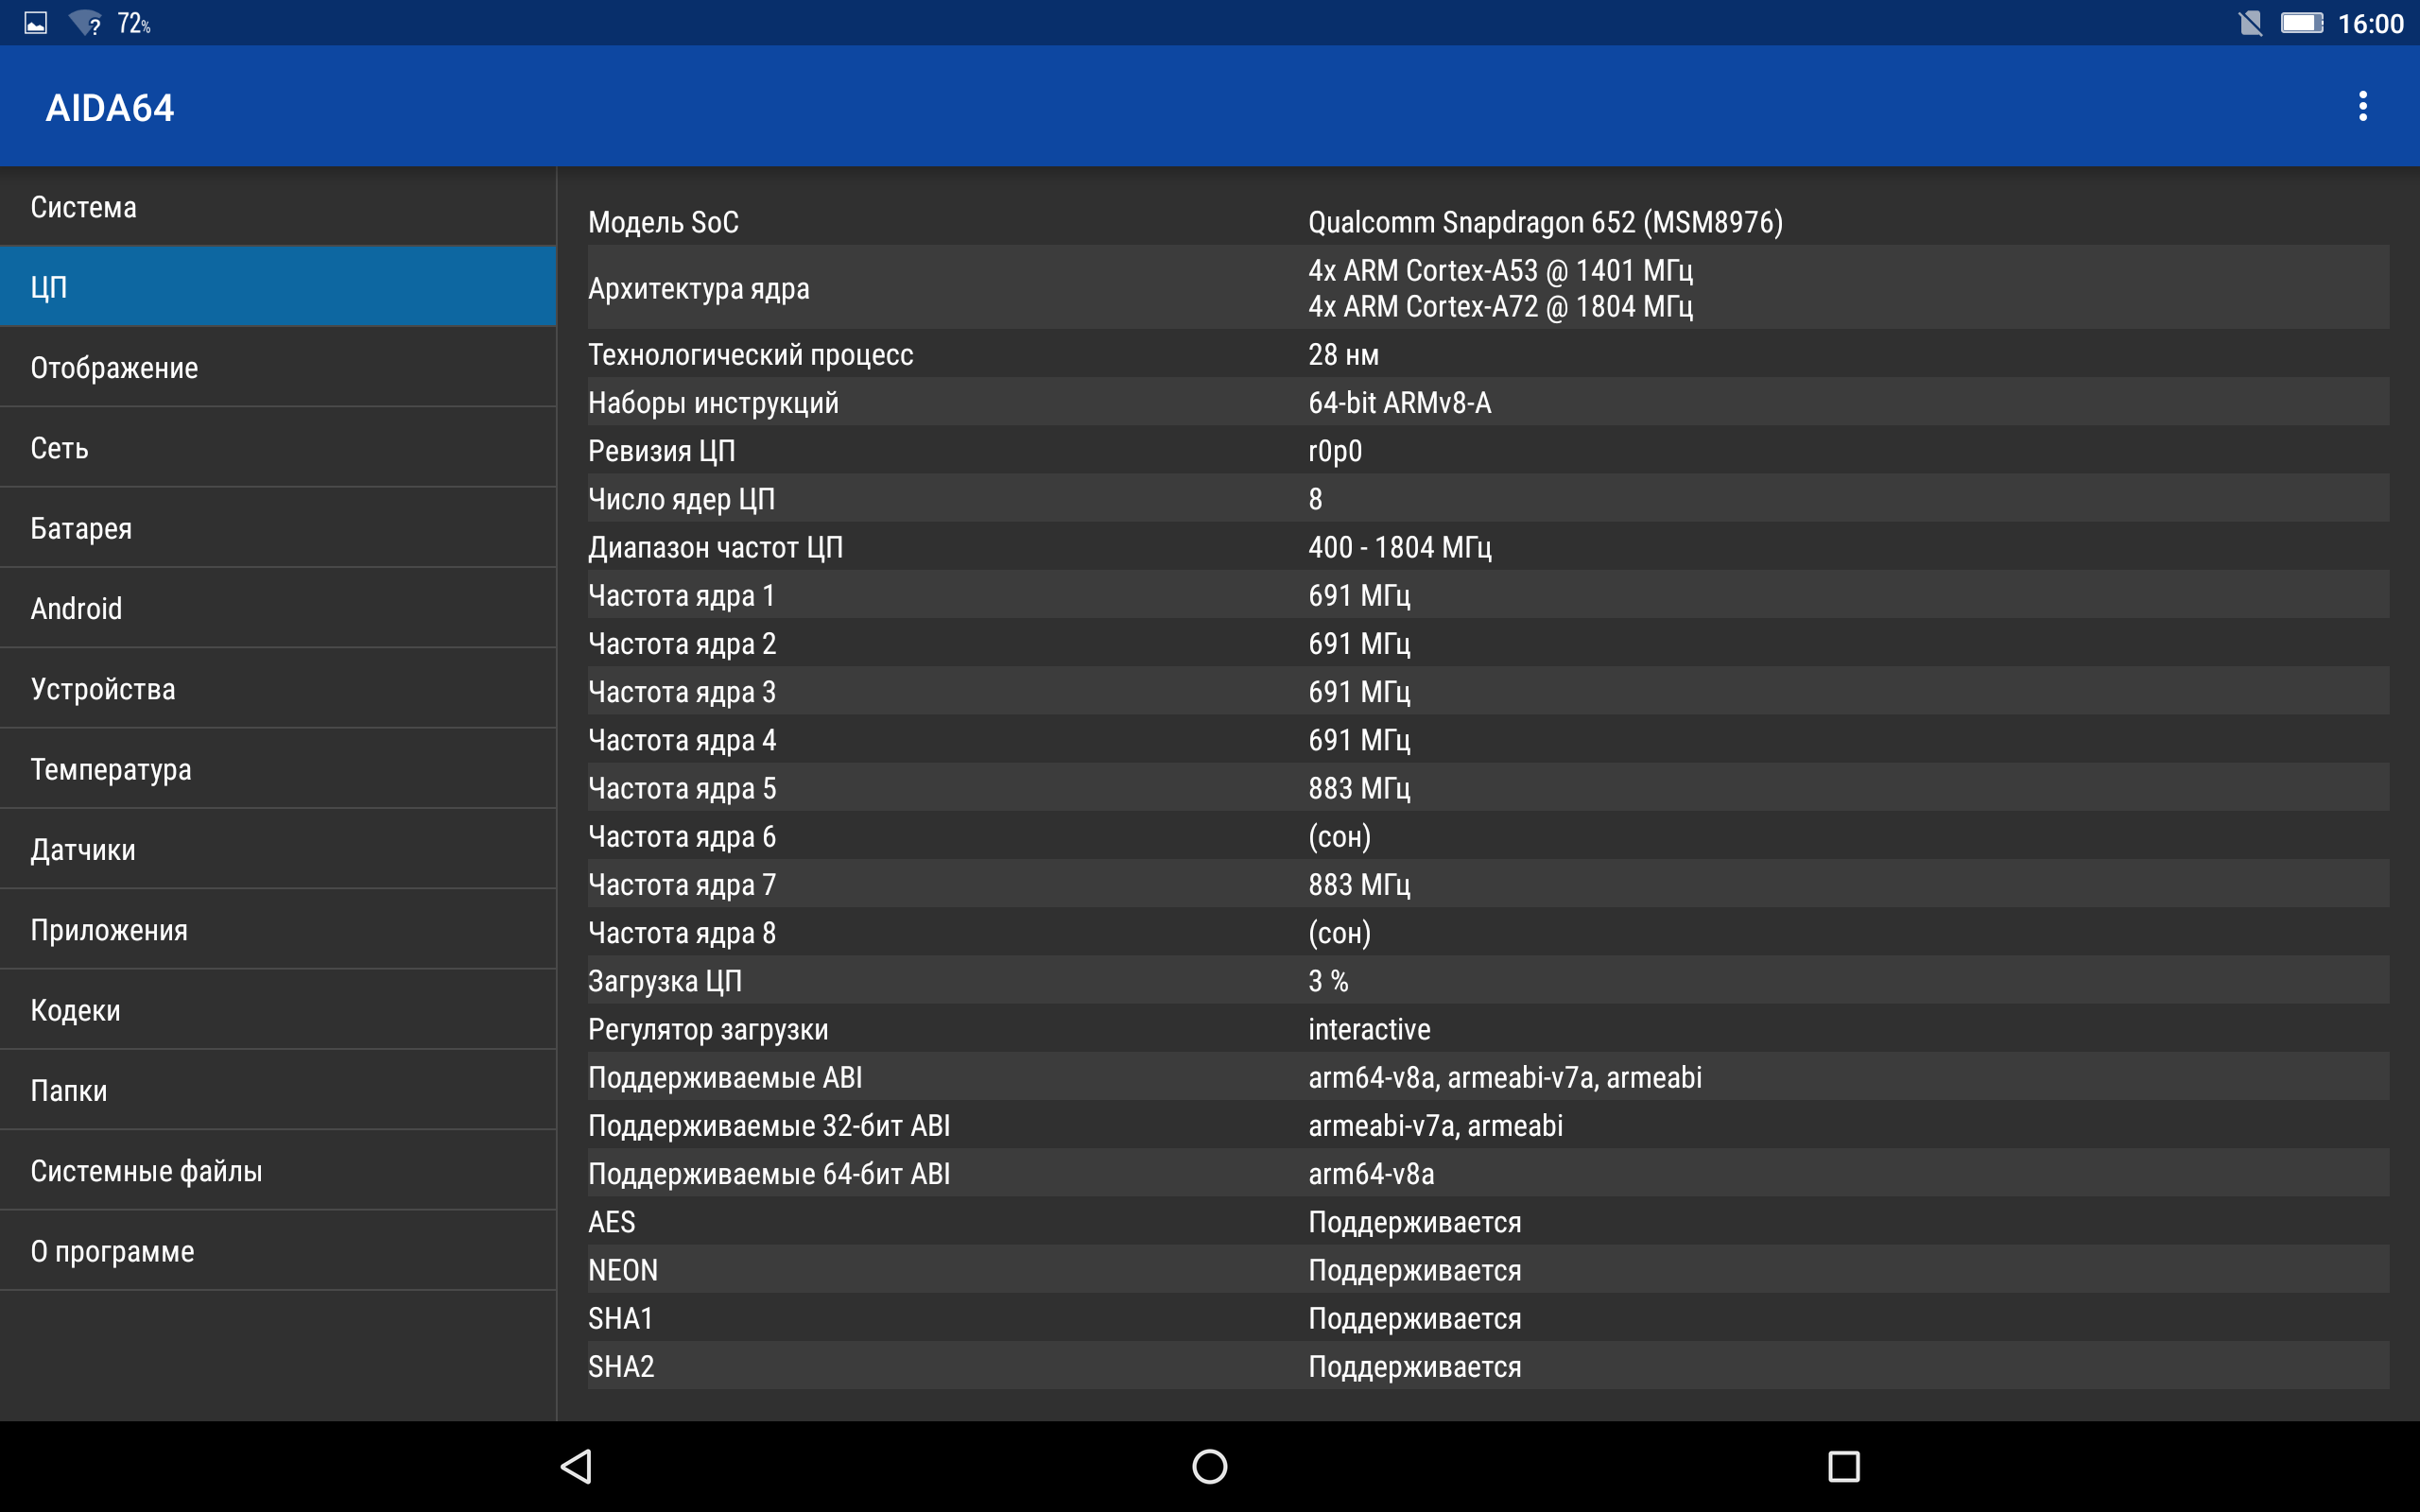Select the SHA2 row

(1488, 1365)
